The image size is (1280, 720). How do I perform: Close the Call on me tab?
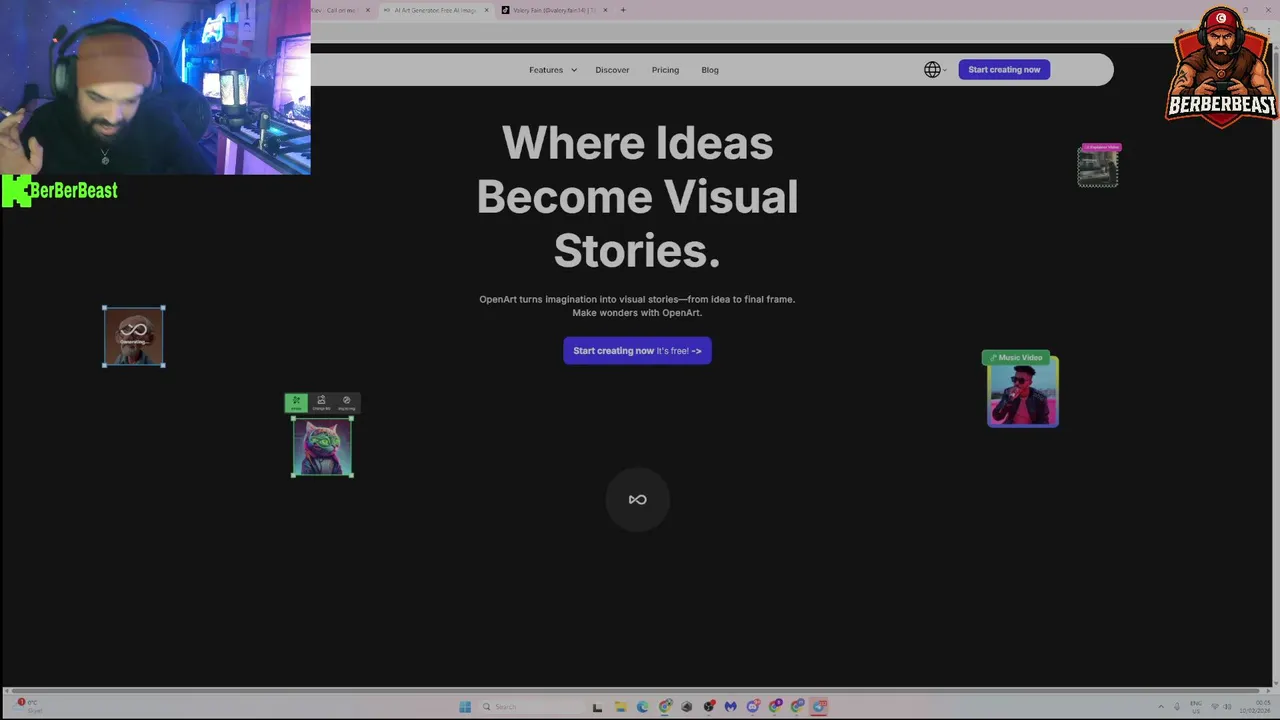[x=368, y=10]
